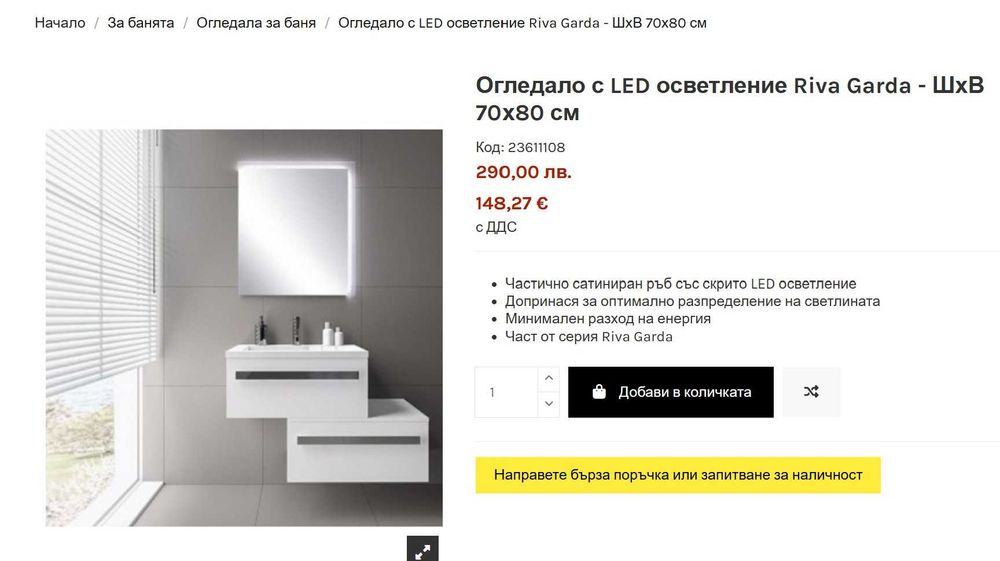The width and height of the screenshot is (1000, 561).
Task: Click the shopping bag icon on the cart button
Action: 599,392
